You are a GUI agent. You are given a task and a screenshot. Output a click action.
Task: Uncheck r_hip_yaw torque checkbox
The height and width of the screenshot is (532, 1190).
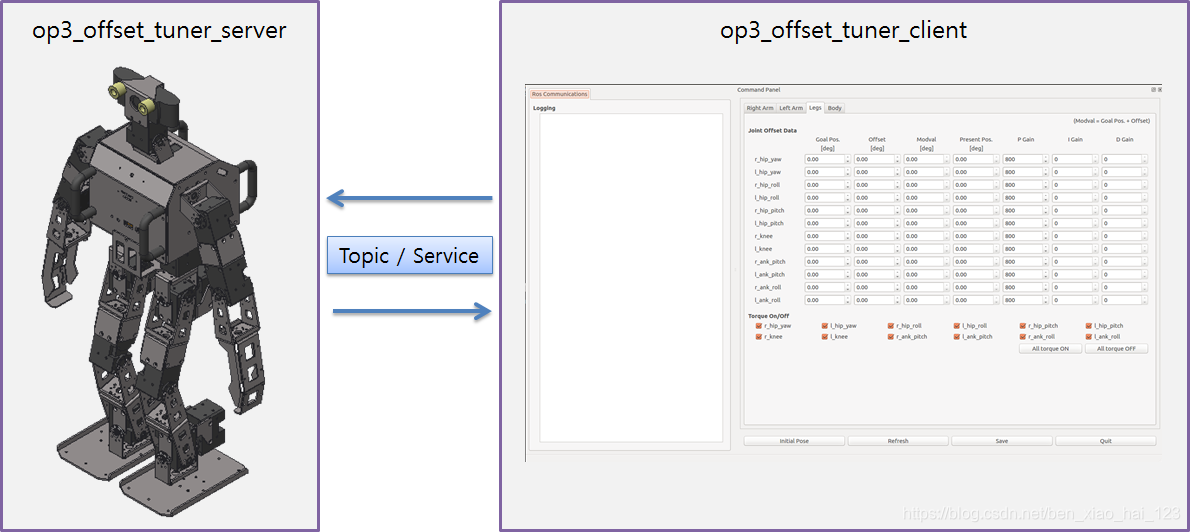[x=759, y=326]
